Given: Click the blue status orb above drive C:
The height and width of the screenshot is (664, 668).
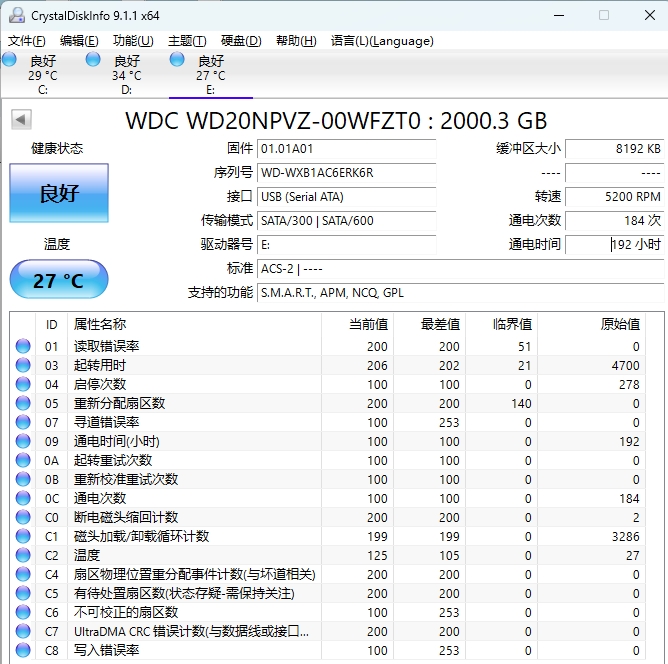Looking at the screenshot, I should point(9,59).
